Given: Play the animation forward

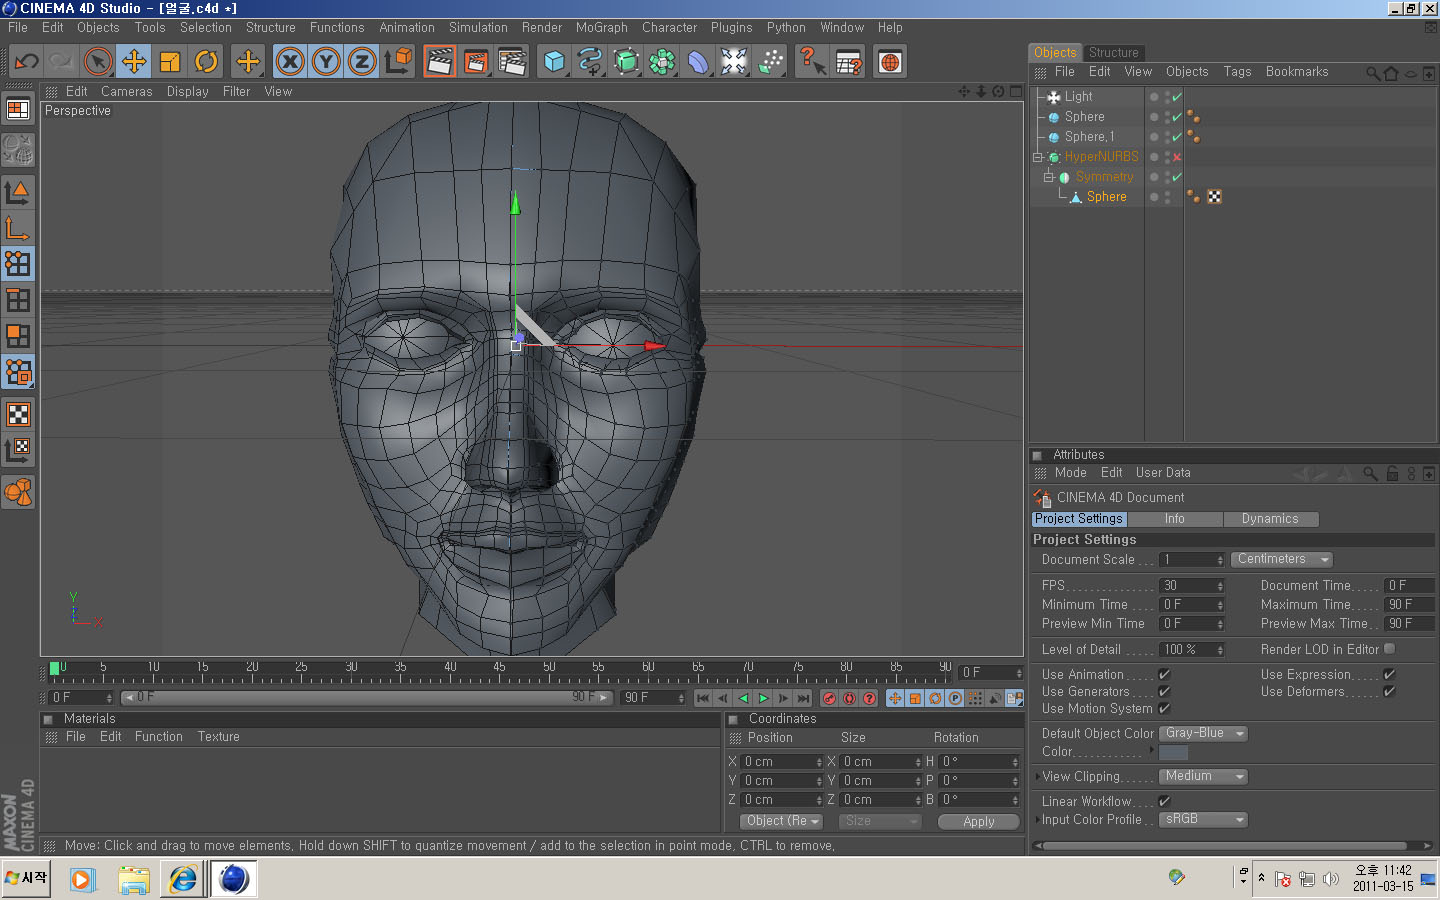Looking at the screenshot, I should (x=763, y=698).
